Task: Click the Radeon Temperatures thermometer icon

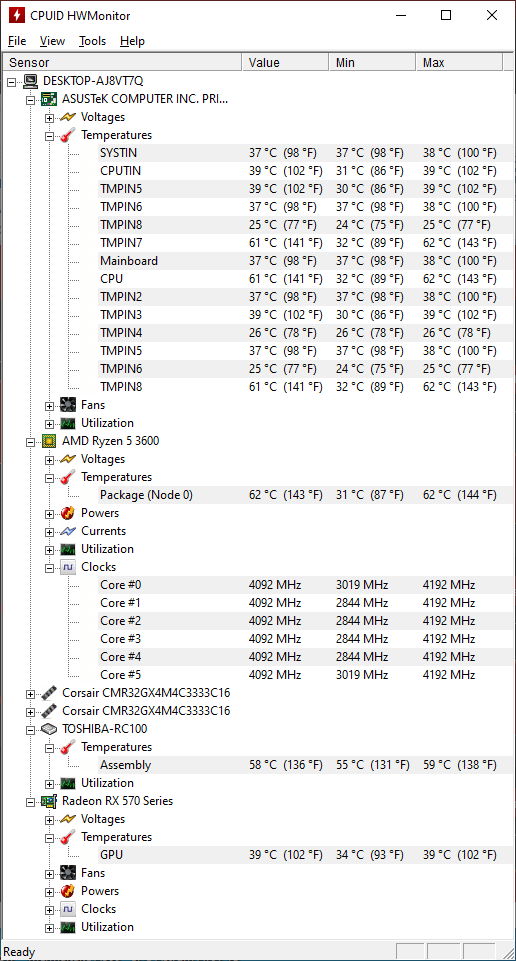Action: pos(68,837)
